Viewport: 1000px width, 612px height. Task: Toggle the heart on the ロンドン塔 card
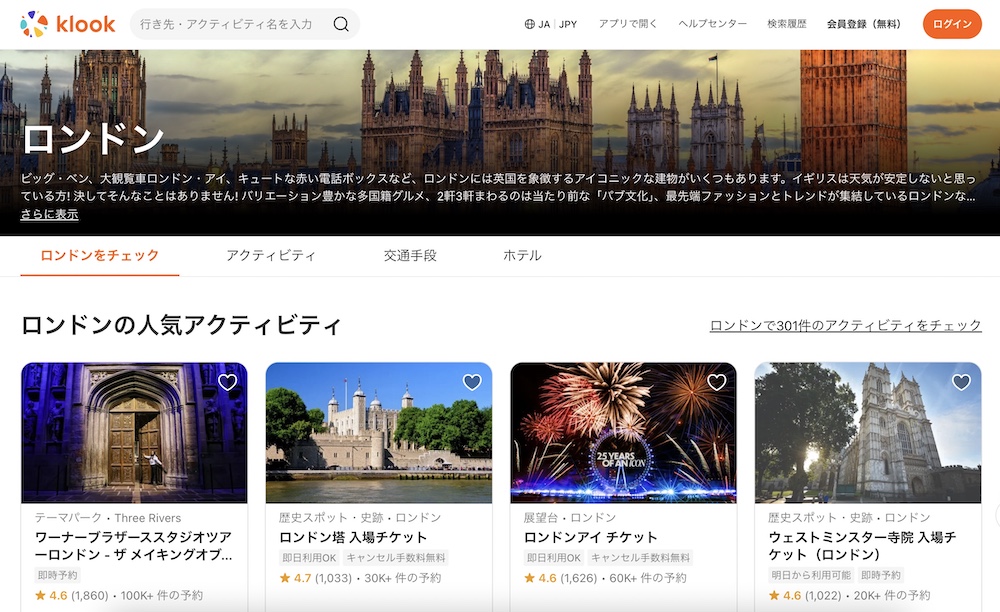[472, 382]
